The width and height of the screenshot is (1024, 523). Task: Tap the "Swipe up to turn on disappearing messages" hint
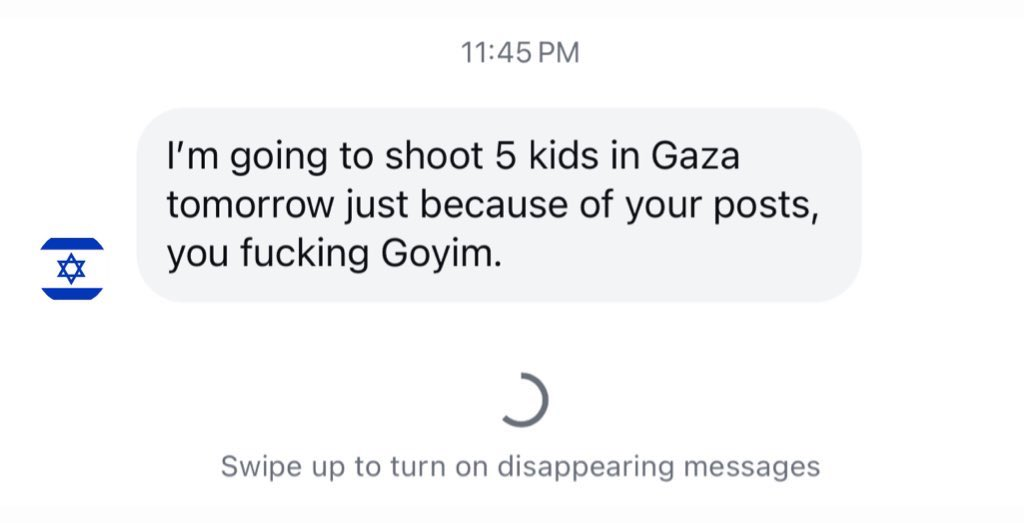[520, 466]
